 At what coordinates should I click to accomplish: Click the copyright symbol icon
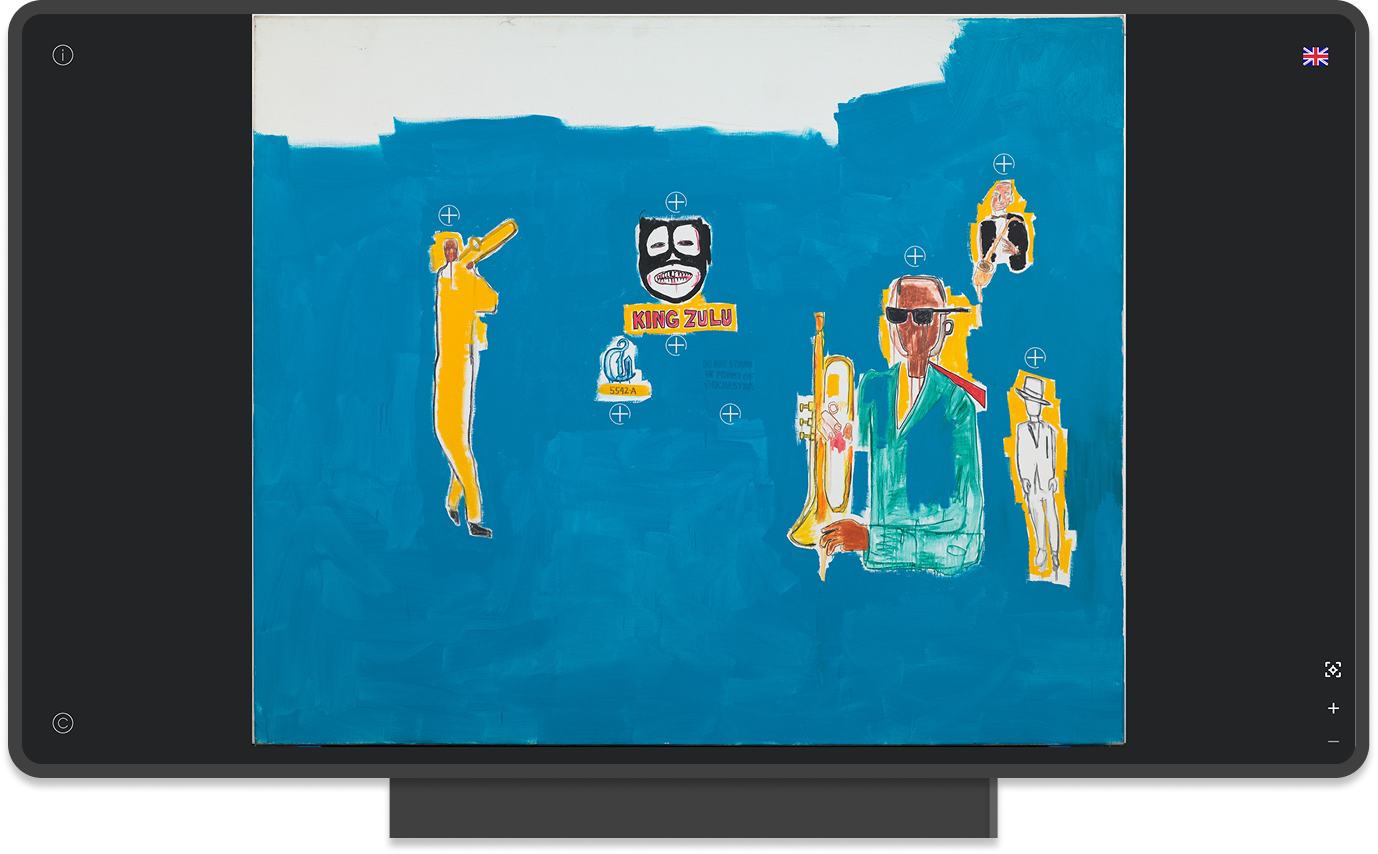coord(63,723)
